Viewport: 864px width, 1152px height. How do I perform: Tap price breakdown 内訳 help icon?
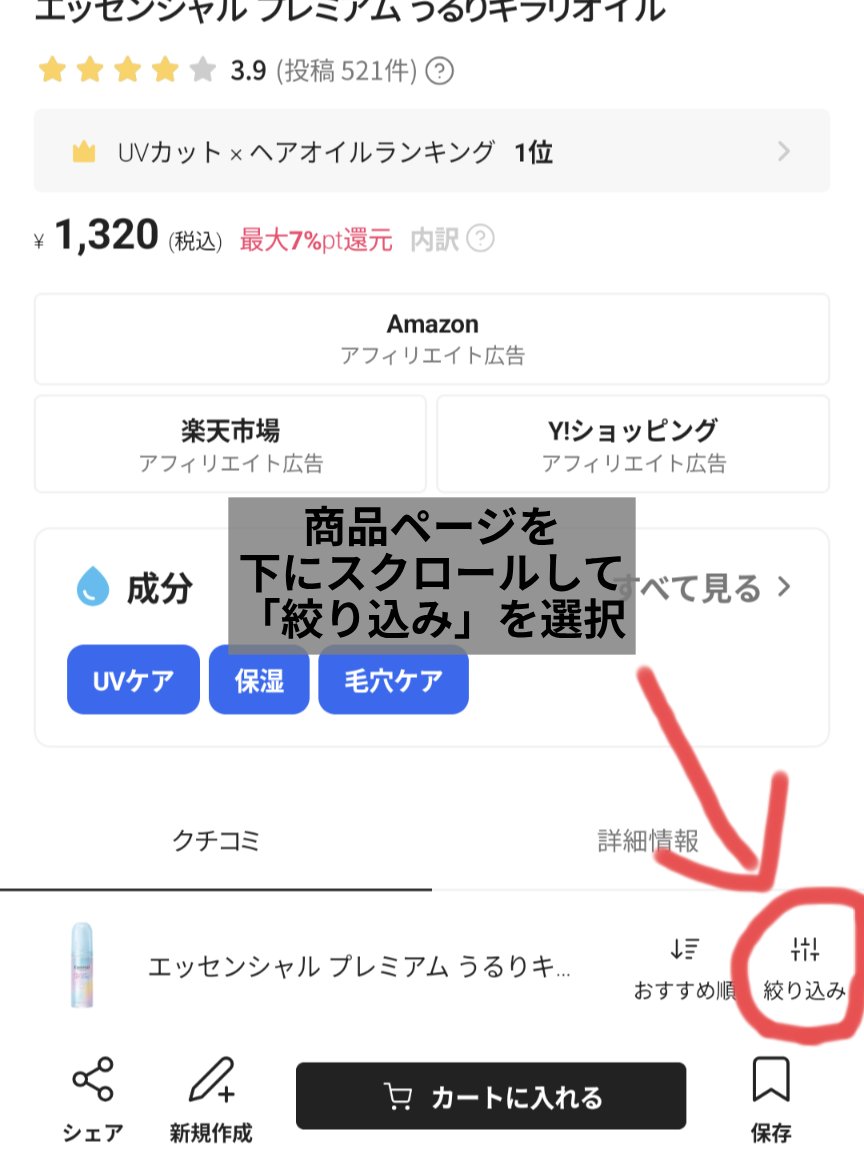coord(481,239)
